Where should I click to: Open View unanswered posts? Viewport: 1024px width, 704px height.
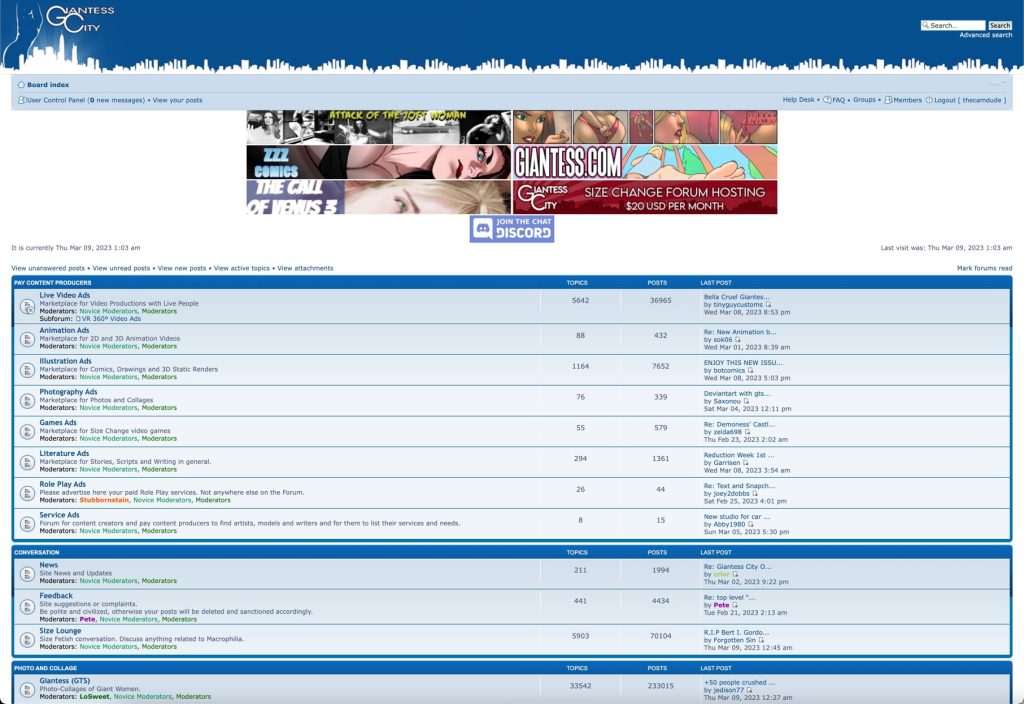pos(48,268)
